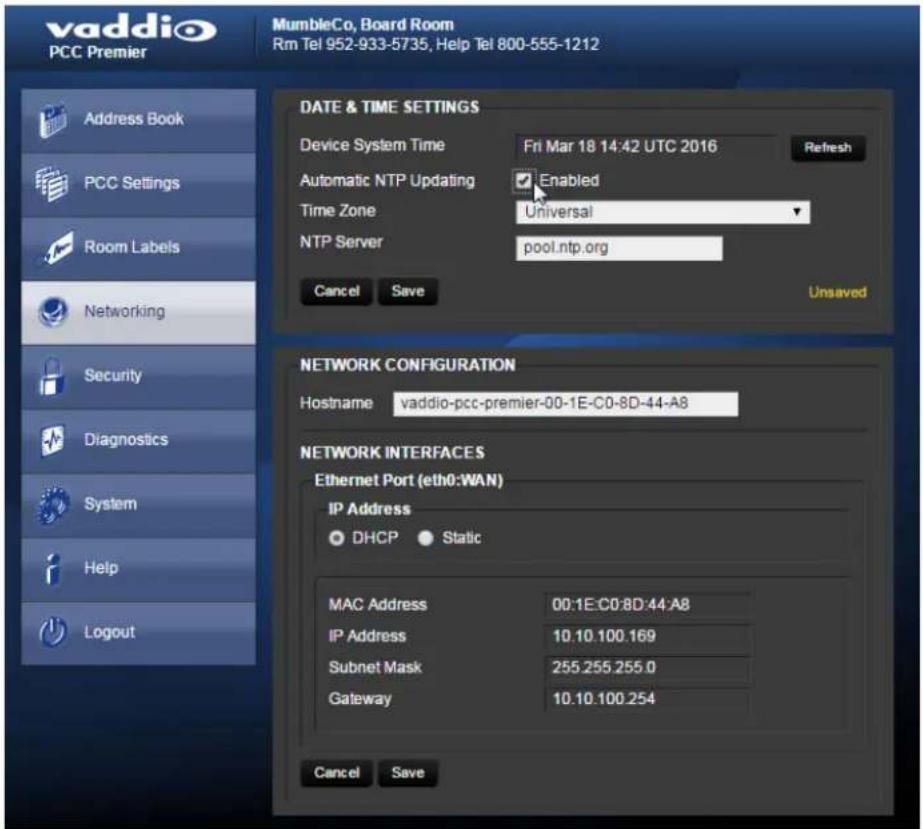The image size is (923, 829).
Task: Click the Hostname label
Action: [x=336, y=403]
